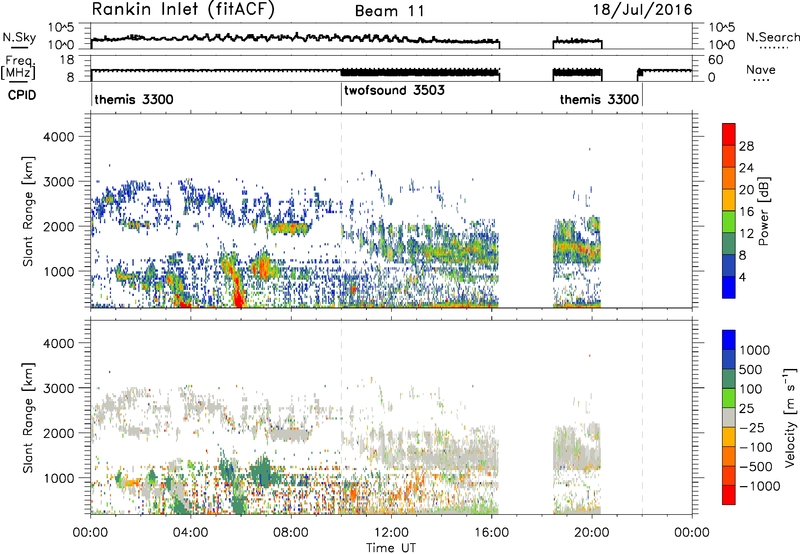Click the 'N.Sky' axis label
Image resolution: width=800 pixels, height=554 pixels.
[19, 37]
